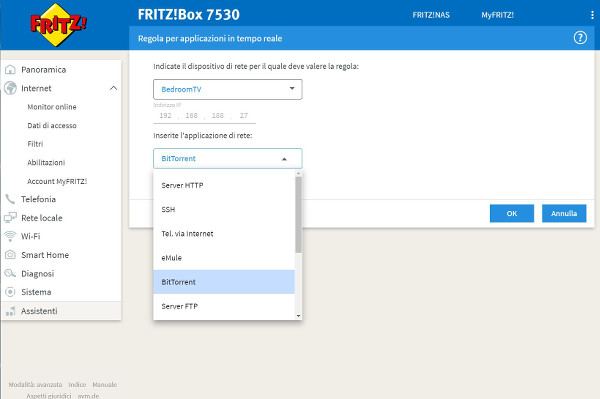Click the Diagnosi magnifier icon
This screenshot has width=600, height=399.
pos(10,273)
